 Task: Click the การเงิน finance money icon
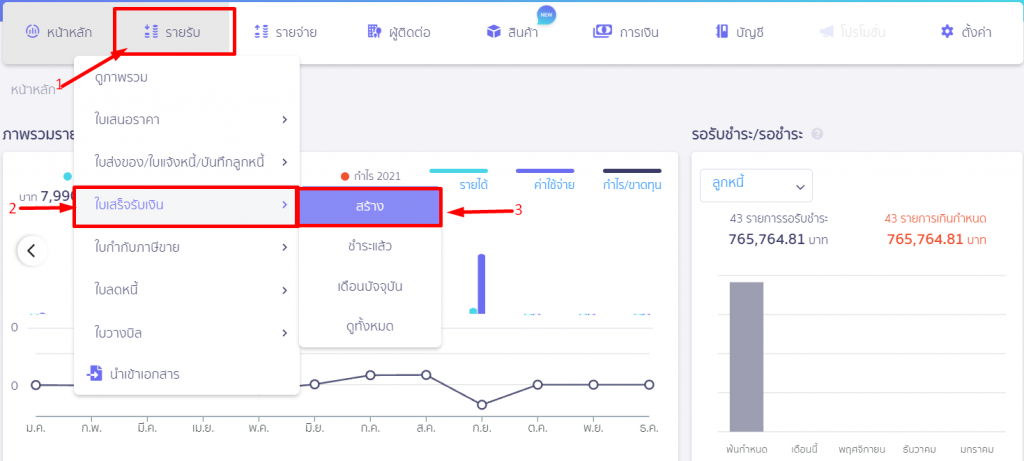pyautogui.click(x=603, y=32)
